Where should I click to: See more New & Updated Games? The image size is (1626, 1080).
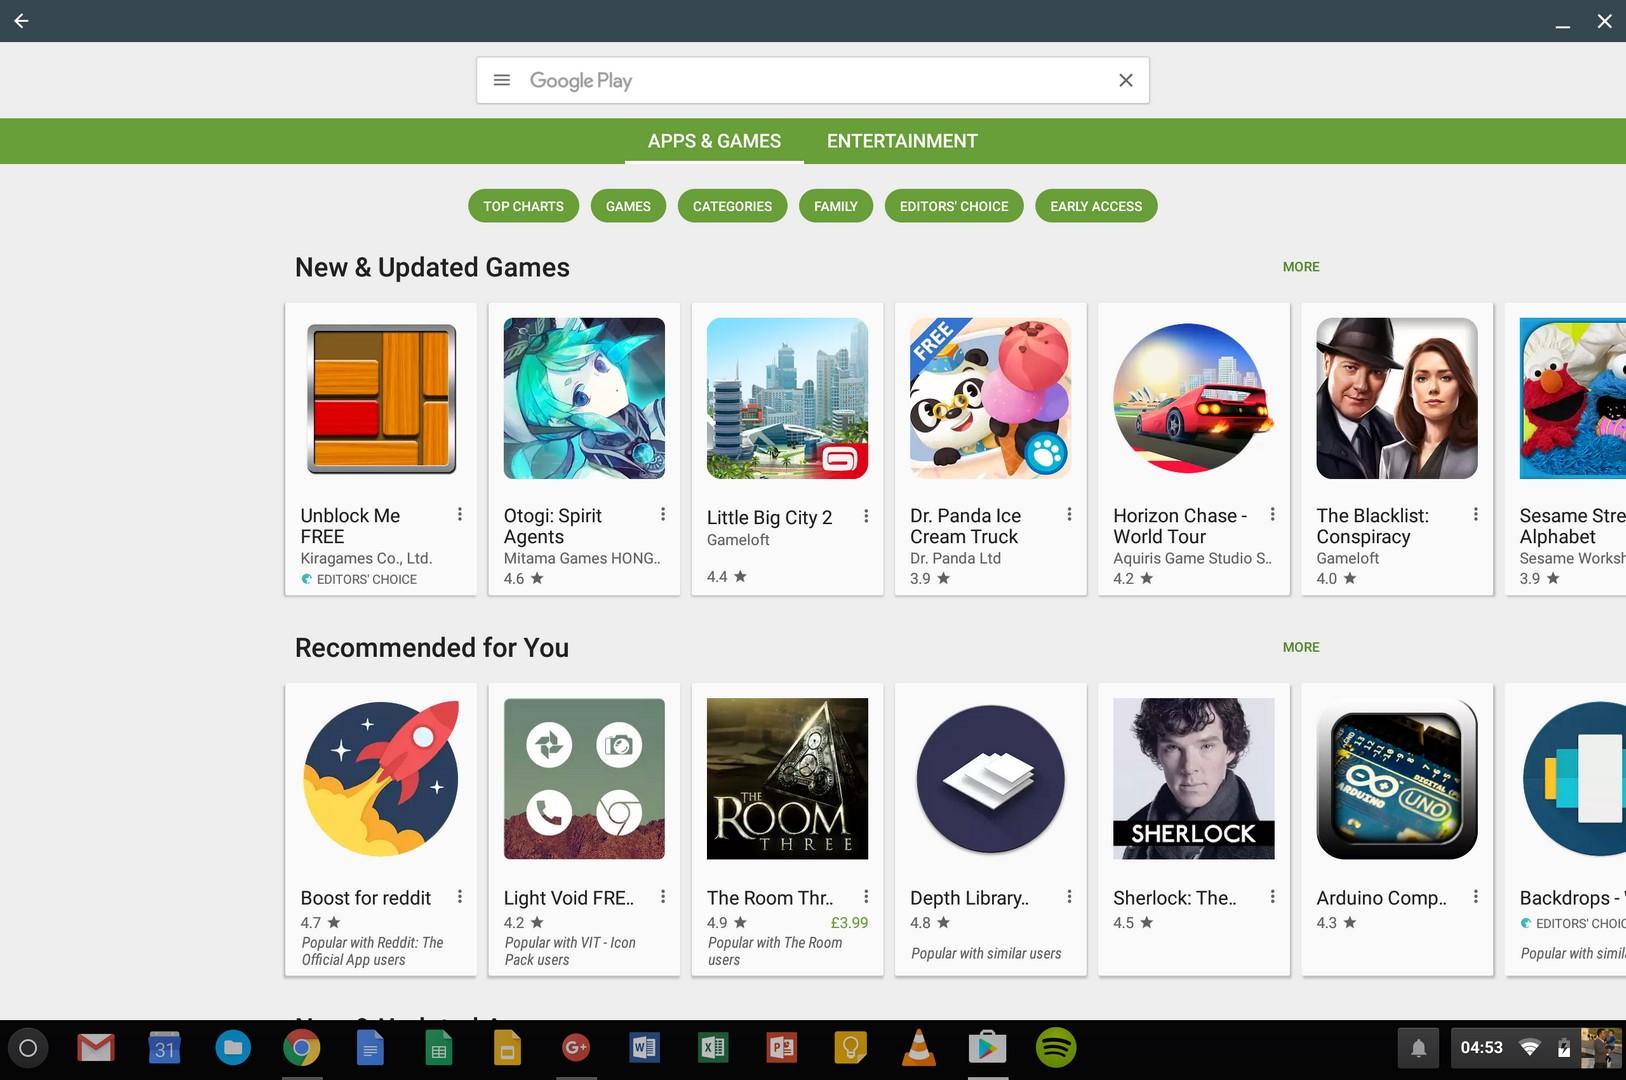coord(1301,267)
